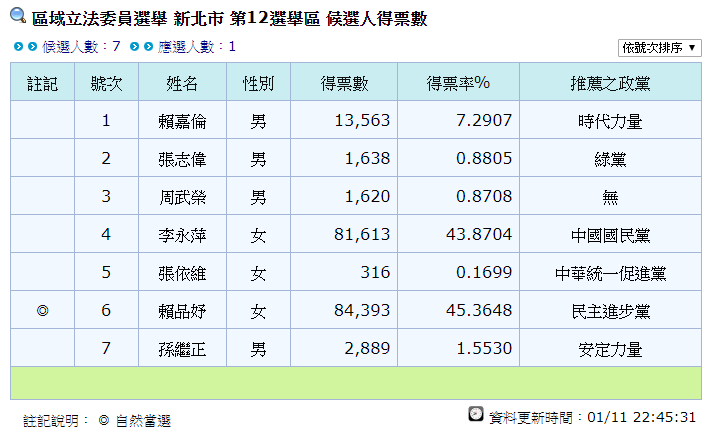Click vote percentage 0.8805
Viewport: 709px width, 441px height.
(x=484, y=159)
